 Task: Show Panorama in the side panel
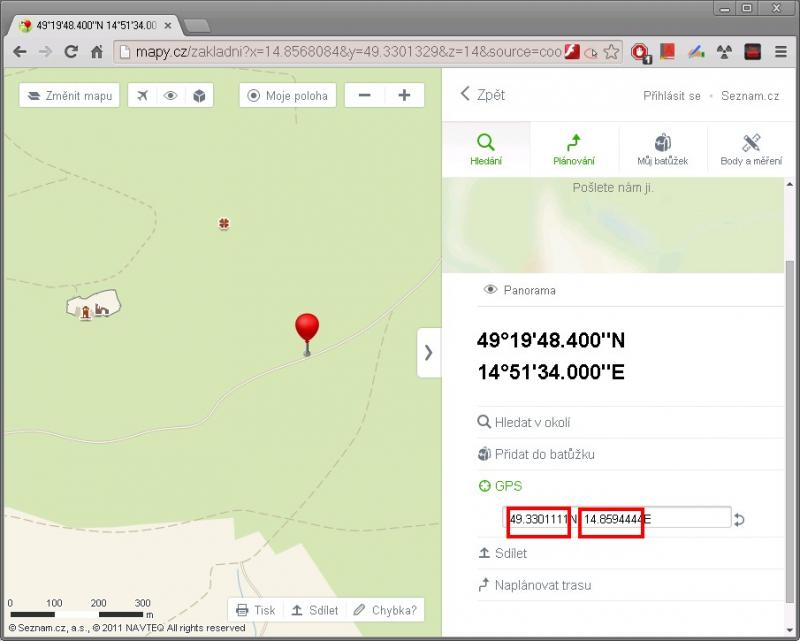point(520,290)
